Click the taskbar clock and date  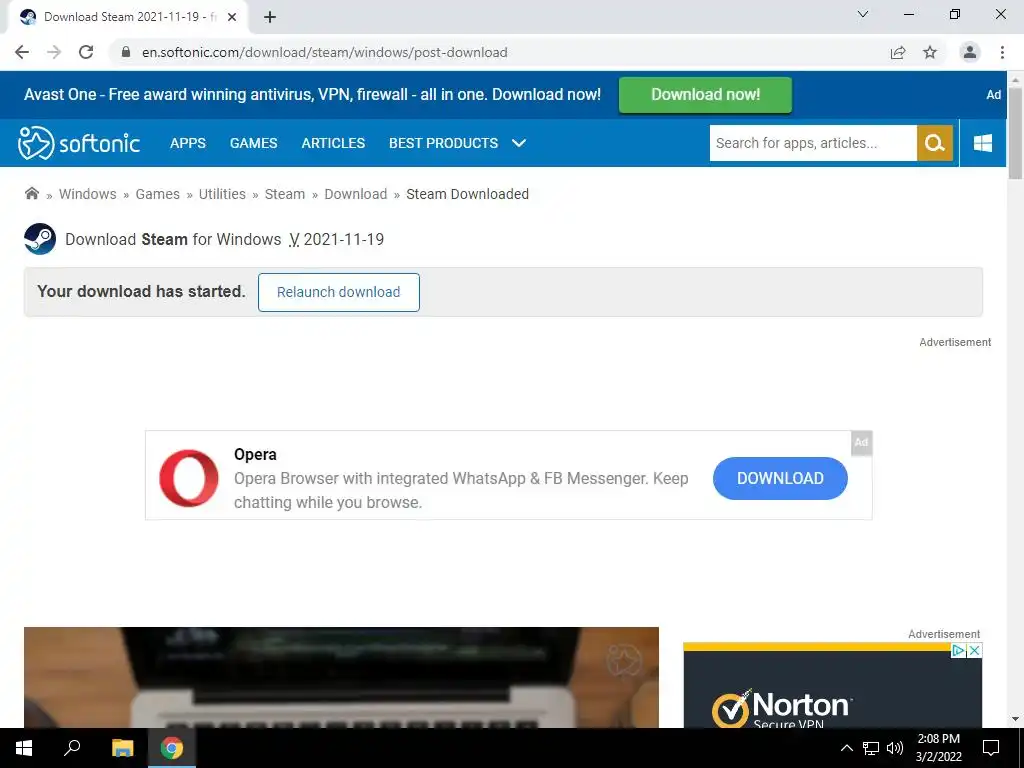(x=938, y=748)
